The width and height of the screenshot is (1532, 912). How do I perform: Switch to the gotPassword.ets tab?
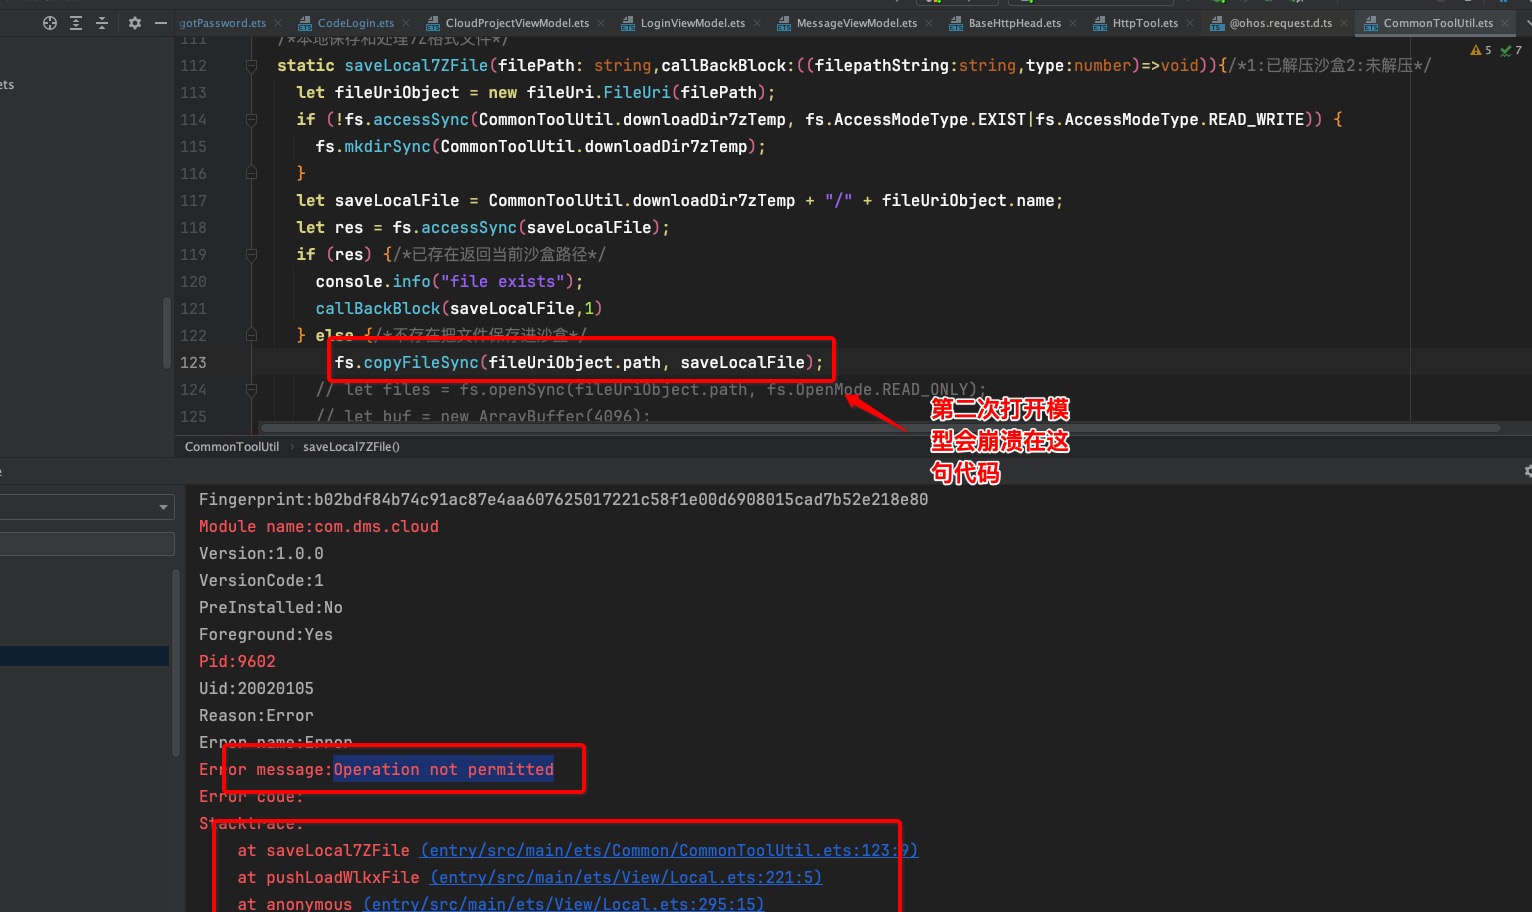(x=223, y=23)
